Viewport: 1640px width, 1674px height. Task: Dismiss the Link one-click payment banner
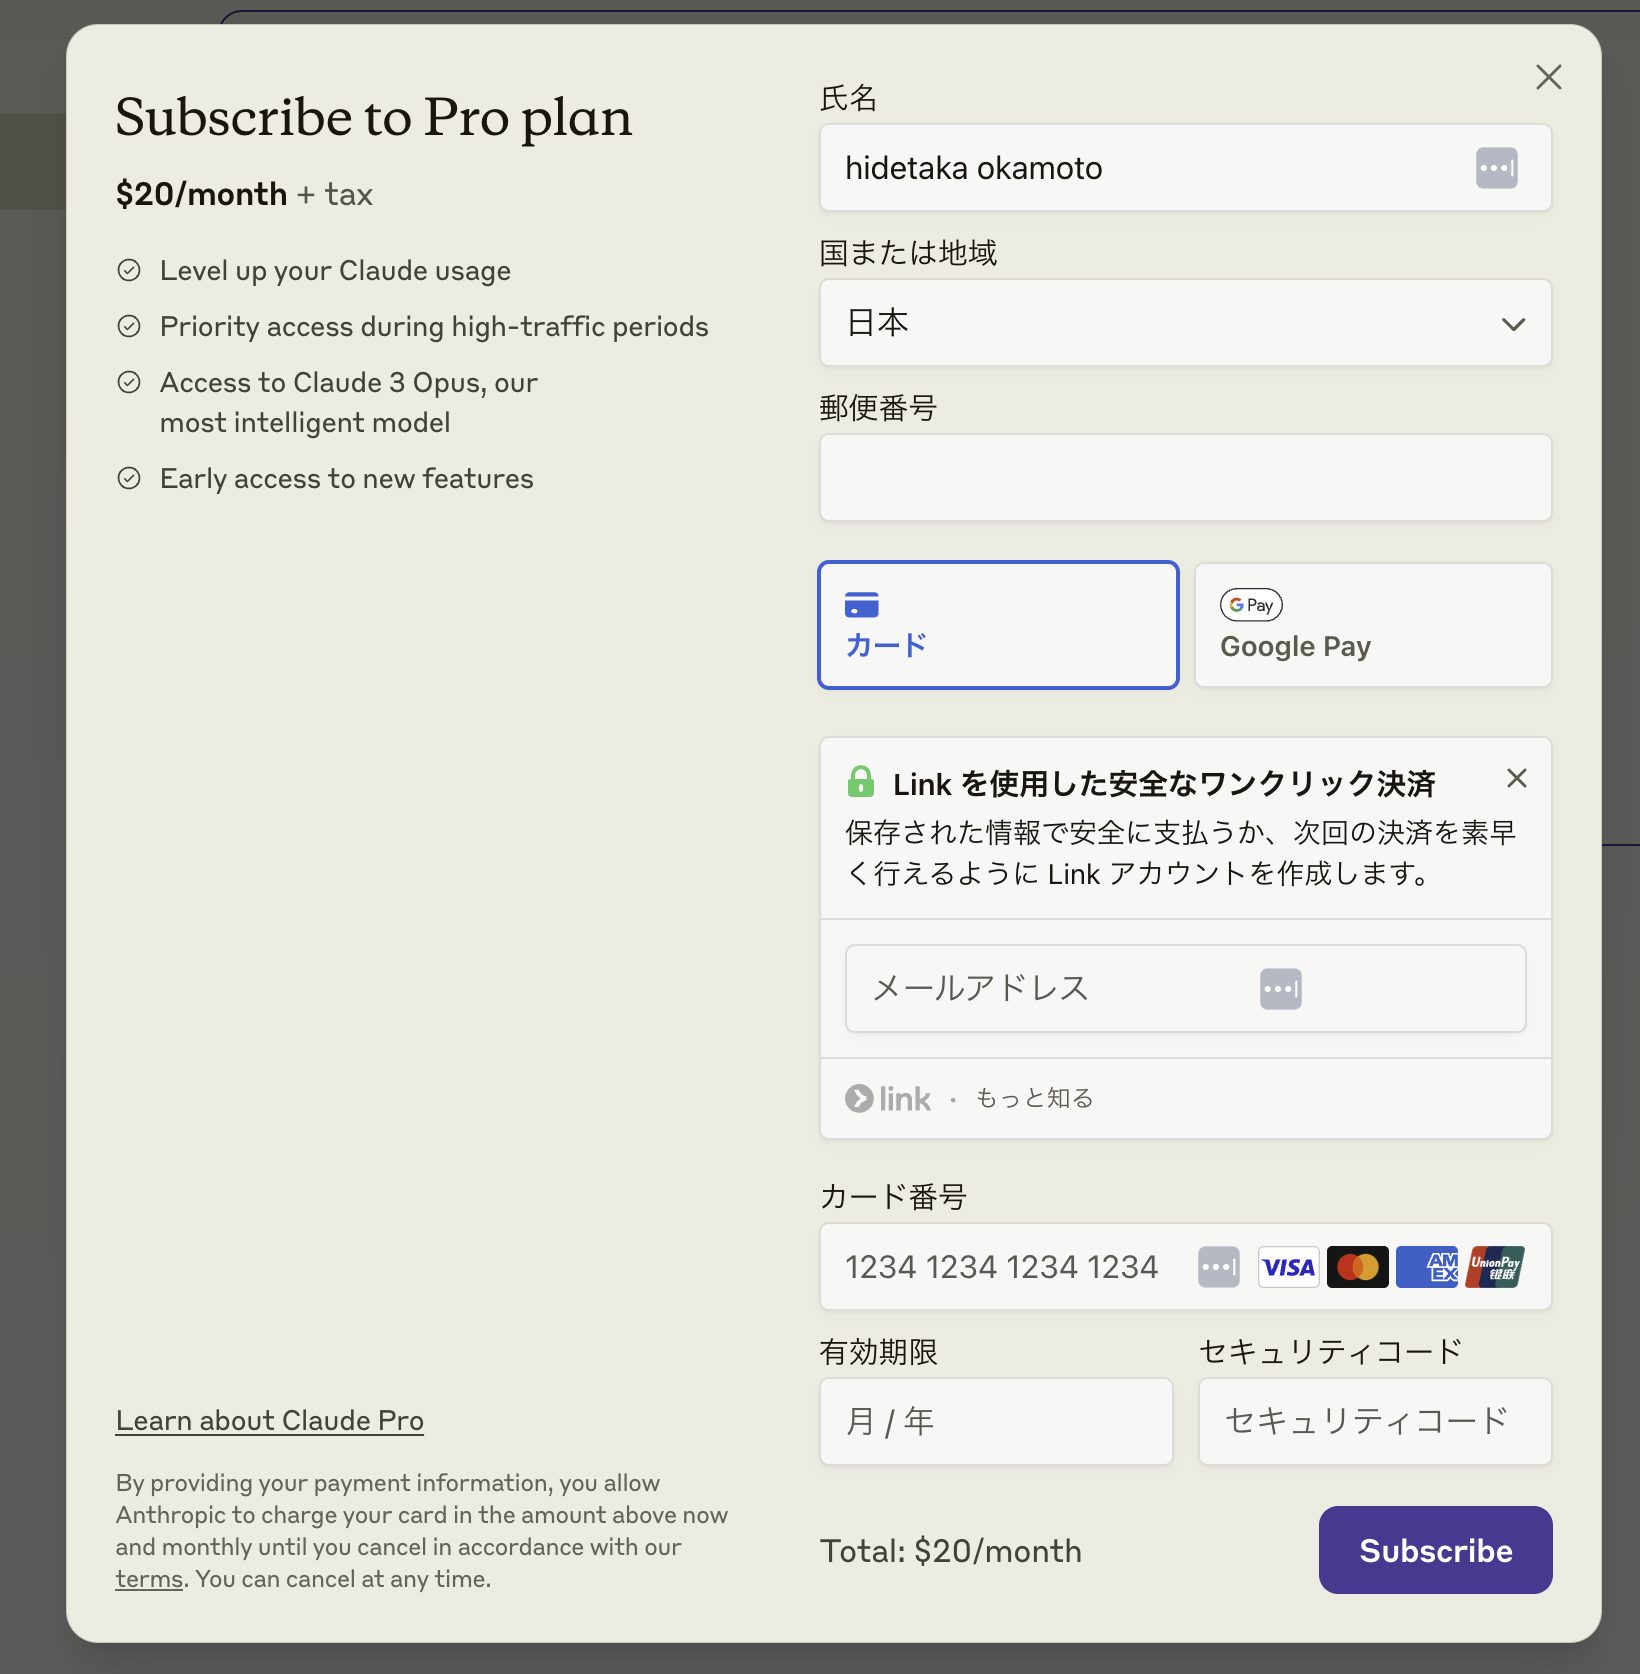pyautogui.click(x=1517, y=778)
